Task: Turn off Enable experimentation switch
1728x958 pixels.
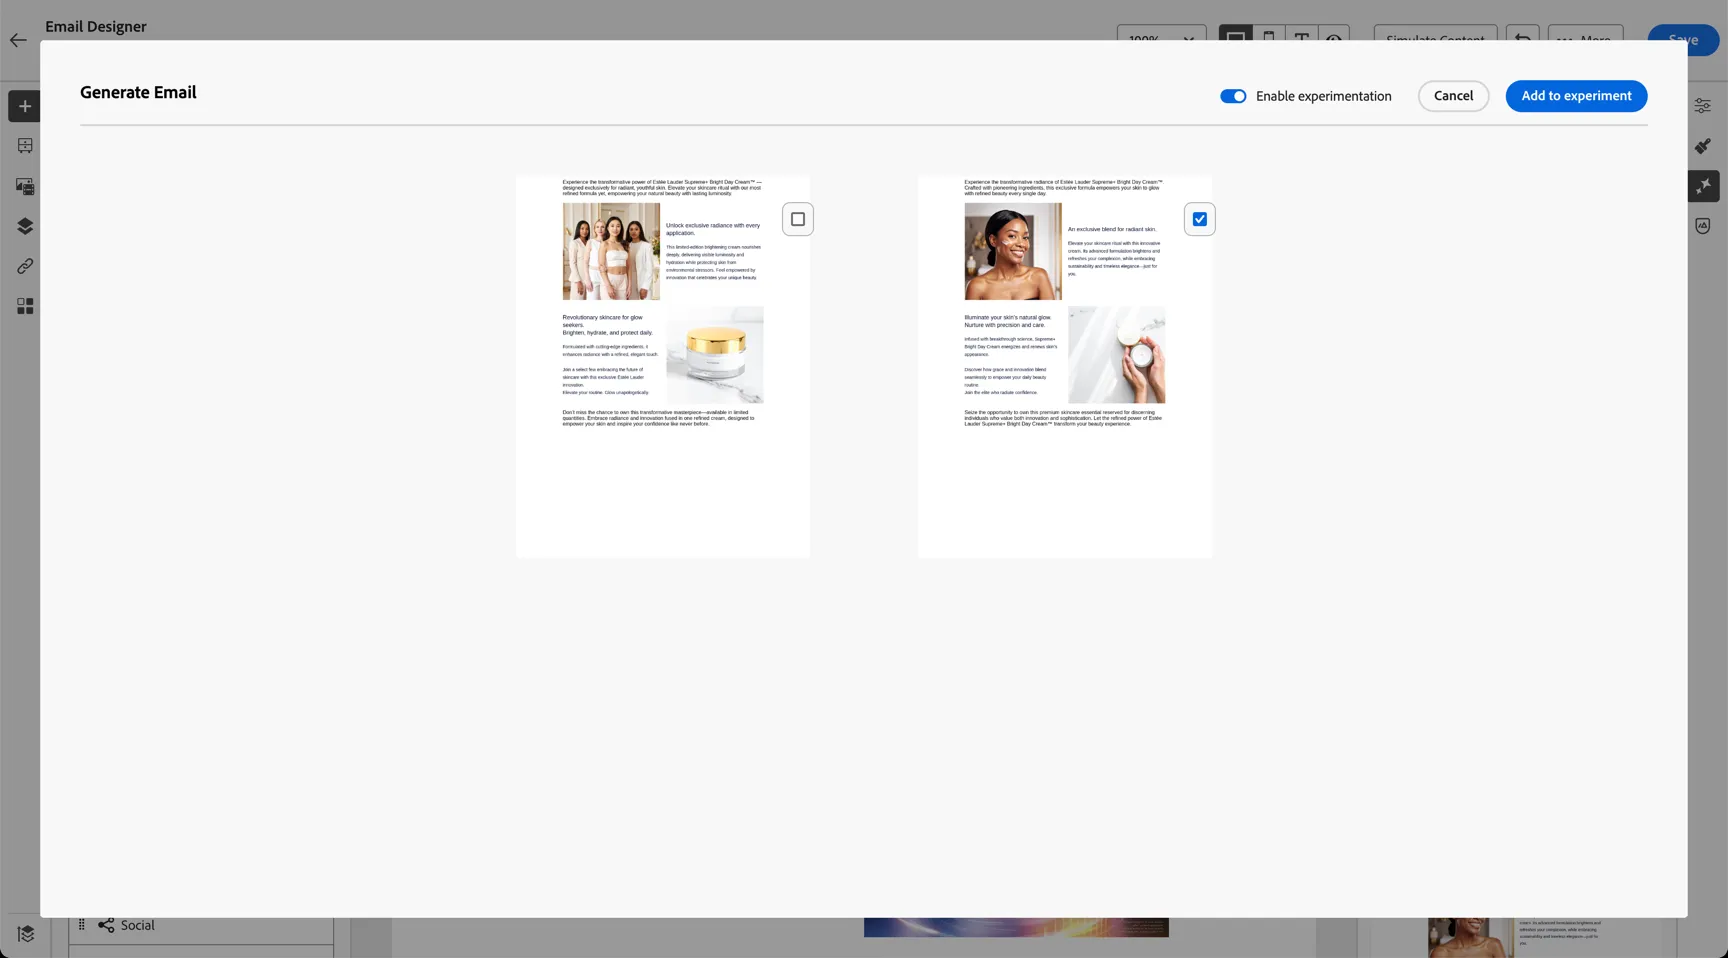Action: (1233, 96)
